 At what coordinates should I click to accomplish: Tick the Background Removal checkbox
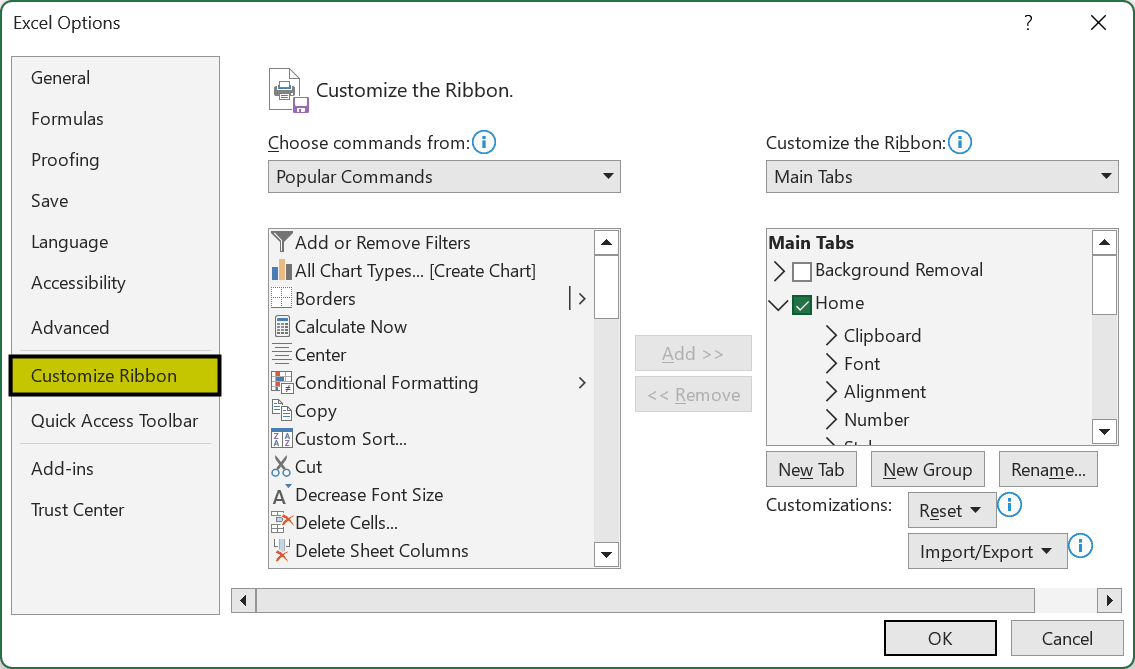[801, 272]
